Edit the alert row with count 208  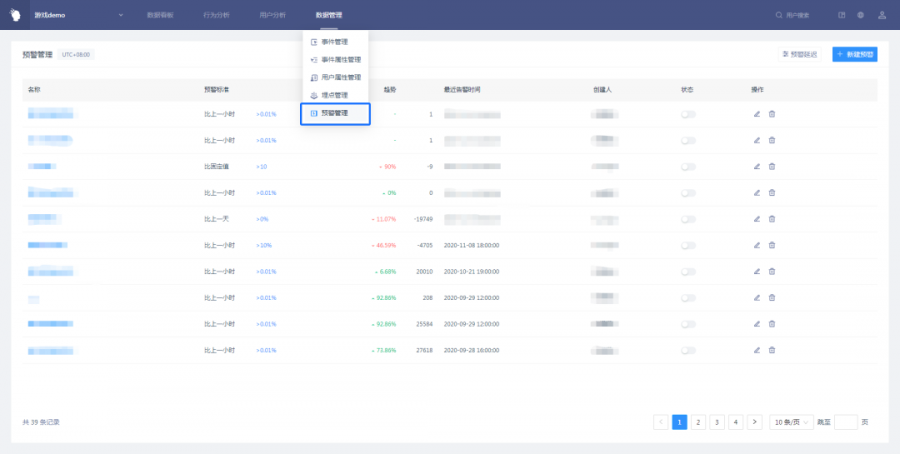[757, 298]
